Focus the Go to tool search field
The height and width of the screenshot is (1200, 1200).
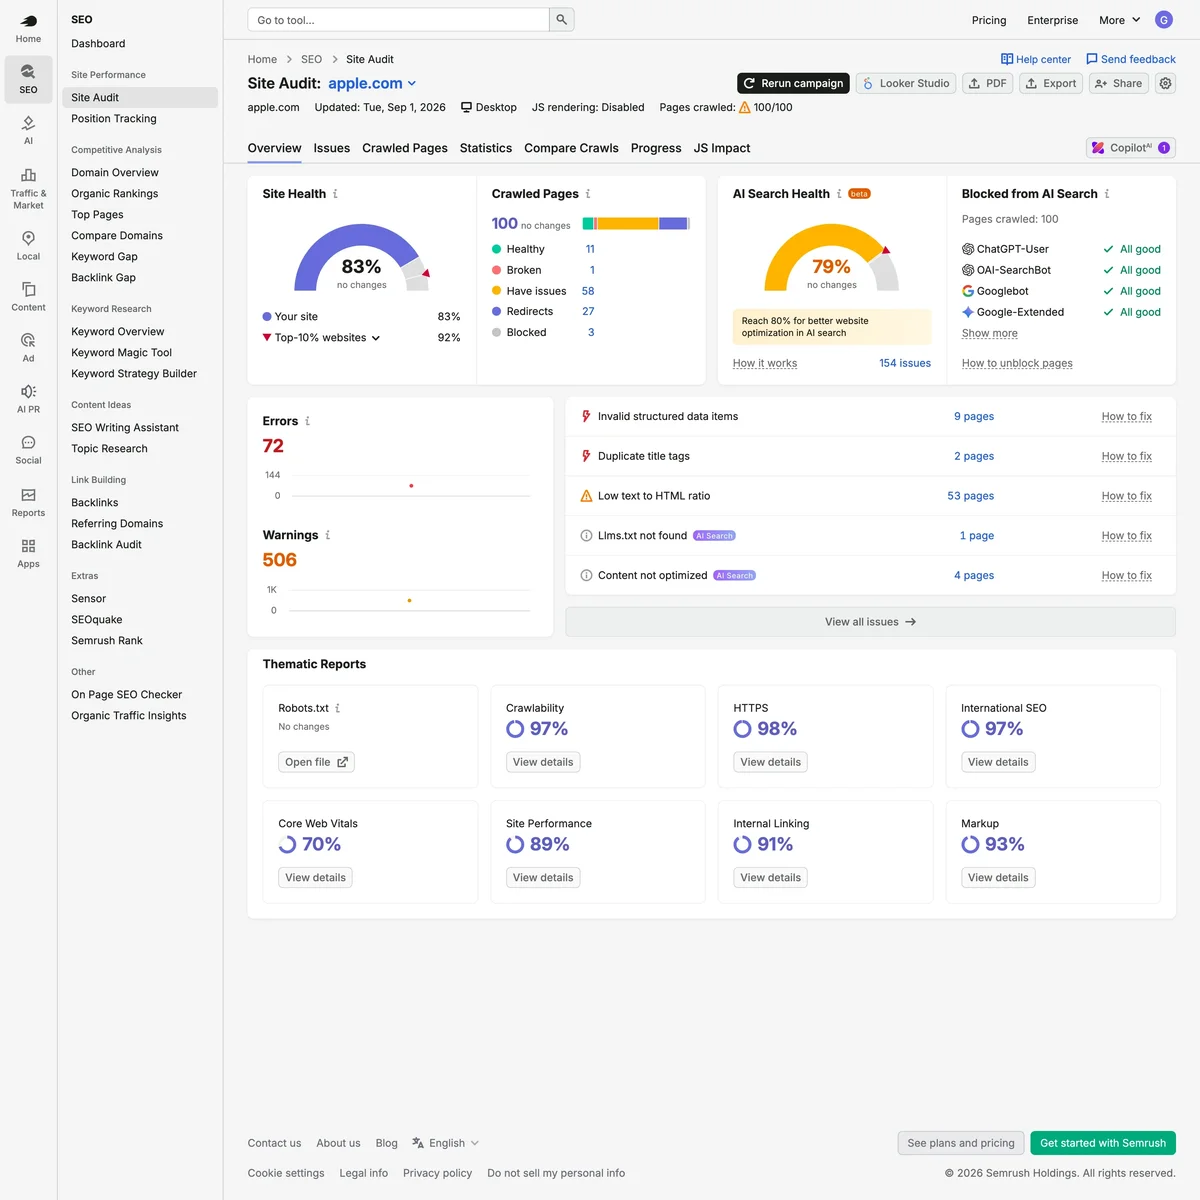[x=399, y=20]
